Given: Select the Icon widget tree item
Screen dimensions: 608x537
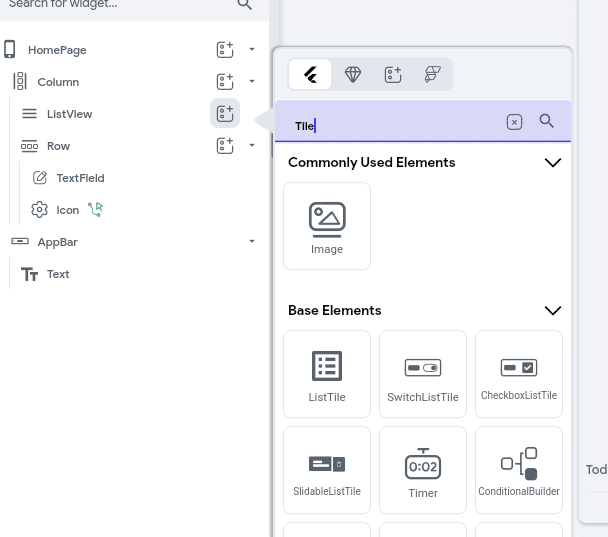Looking at the screenshot, I should pos(67,210).
